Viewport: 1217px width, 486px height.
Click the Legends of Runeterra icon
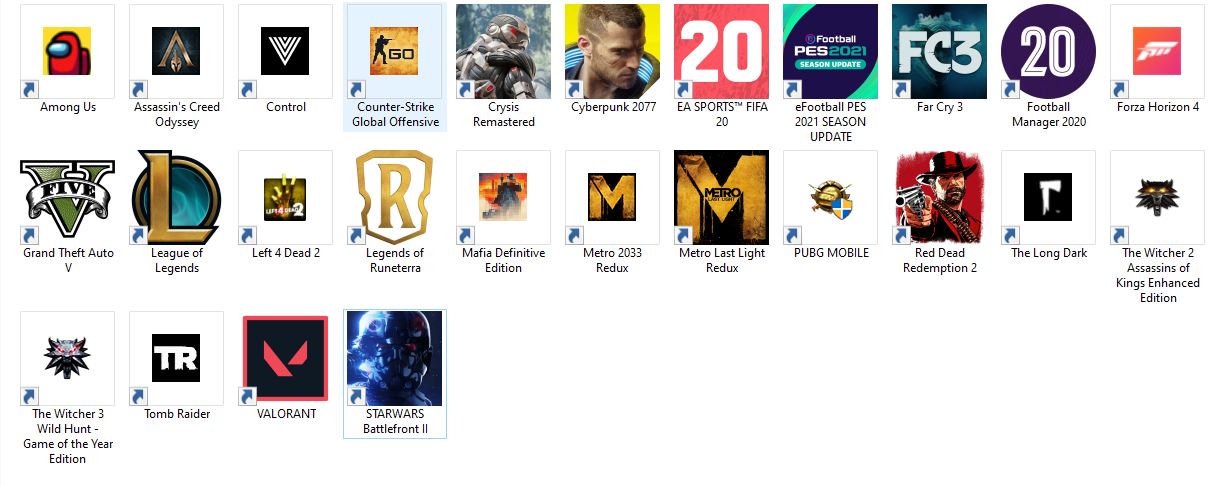point(395,197)
